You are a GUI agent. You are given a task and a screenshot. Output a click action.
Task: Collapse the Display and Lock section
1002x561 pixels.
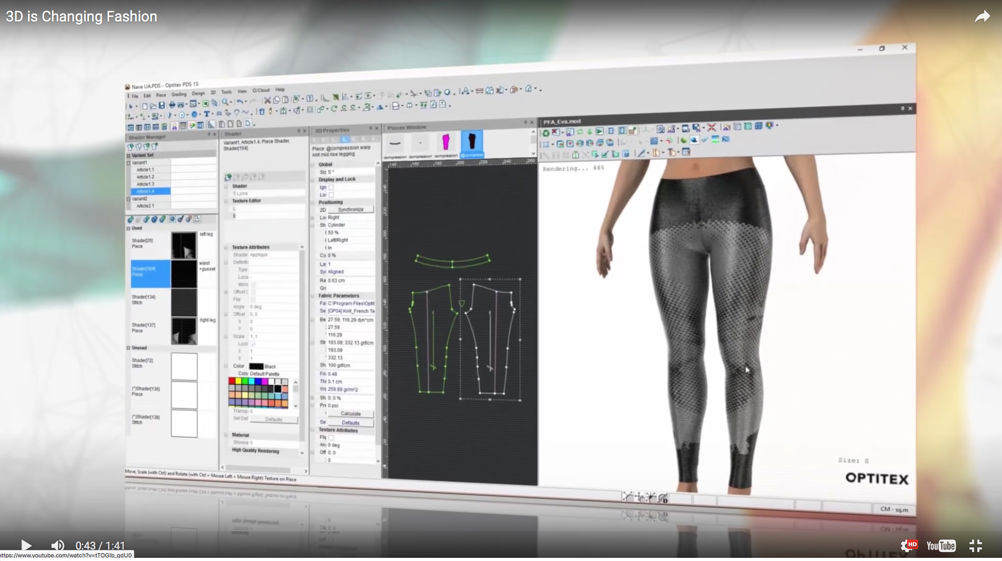coord(314,180)
